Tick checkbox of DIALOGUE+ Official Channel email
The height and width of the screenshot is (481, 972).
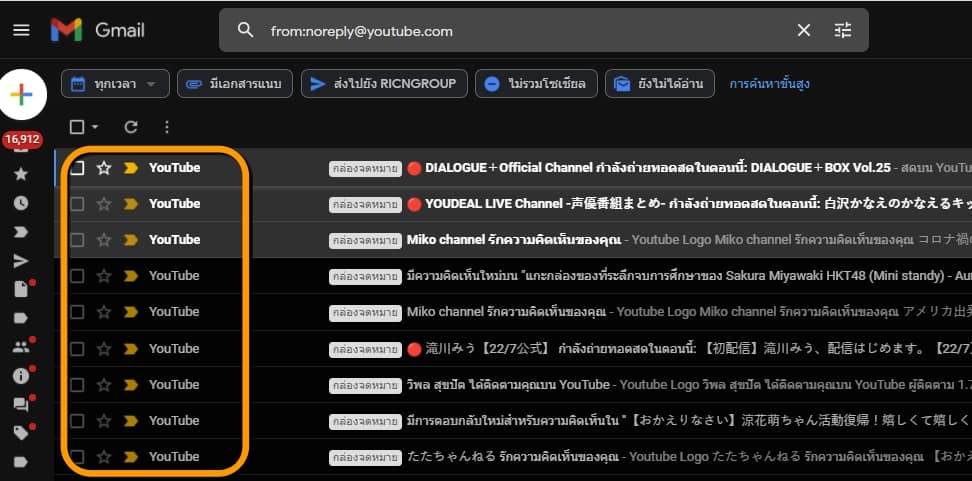point(77,168)
